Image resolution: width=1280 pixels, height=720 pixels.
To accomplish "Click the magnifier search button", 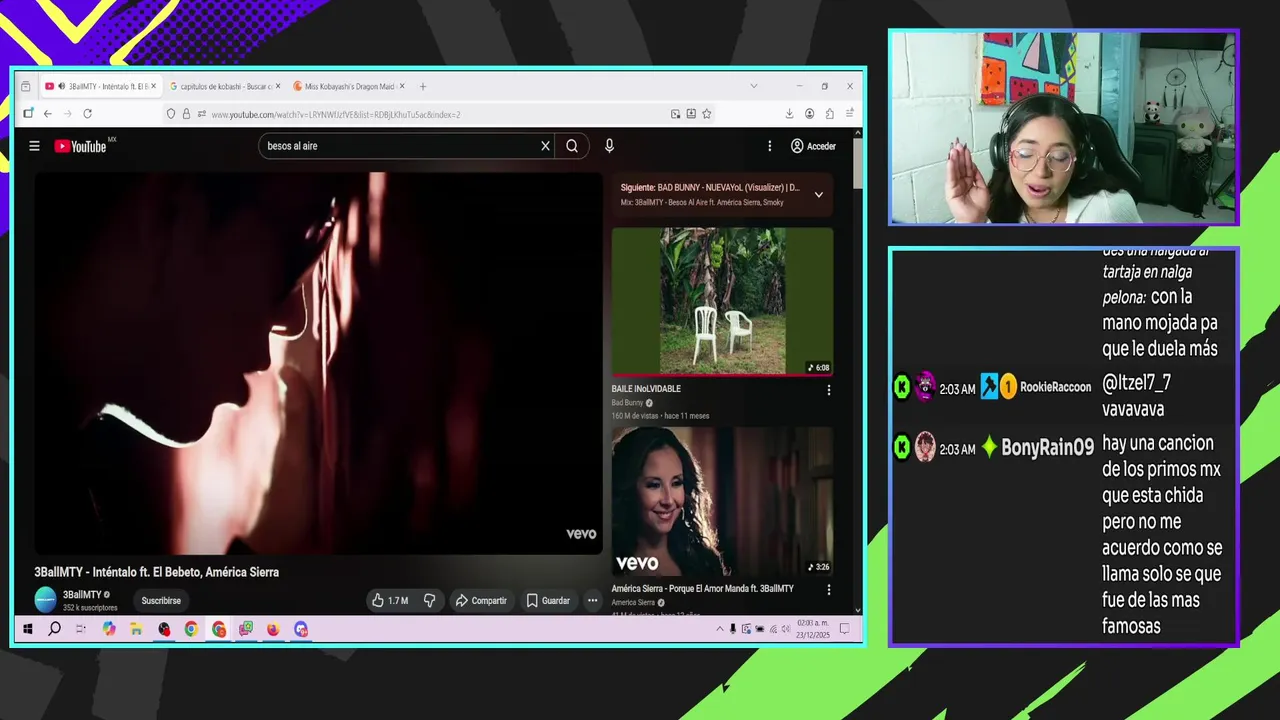I will tap(572, 146).
